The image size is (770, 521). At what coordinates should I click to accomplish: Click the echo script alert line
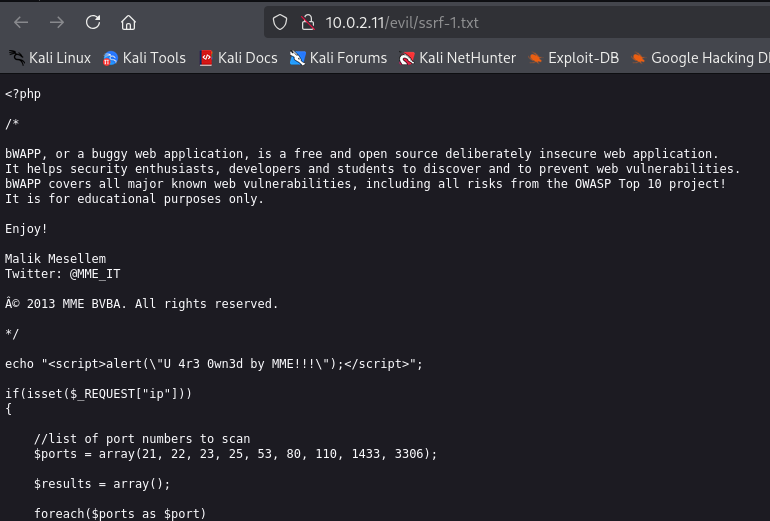click(214, 363)
